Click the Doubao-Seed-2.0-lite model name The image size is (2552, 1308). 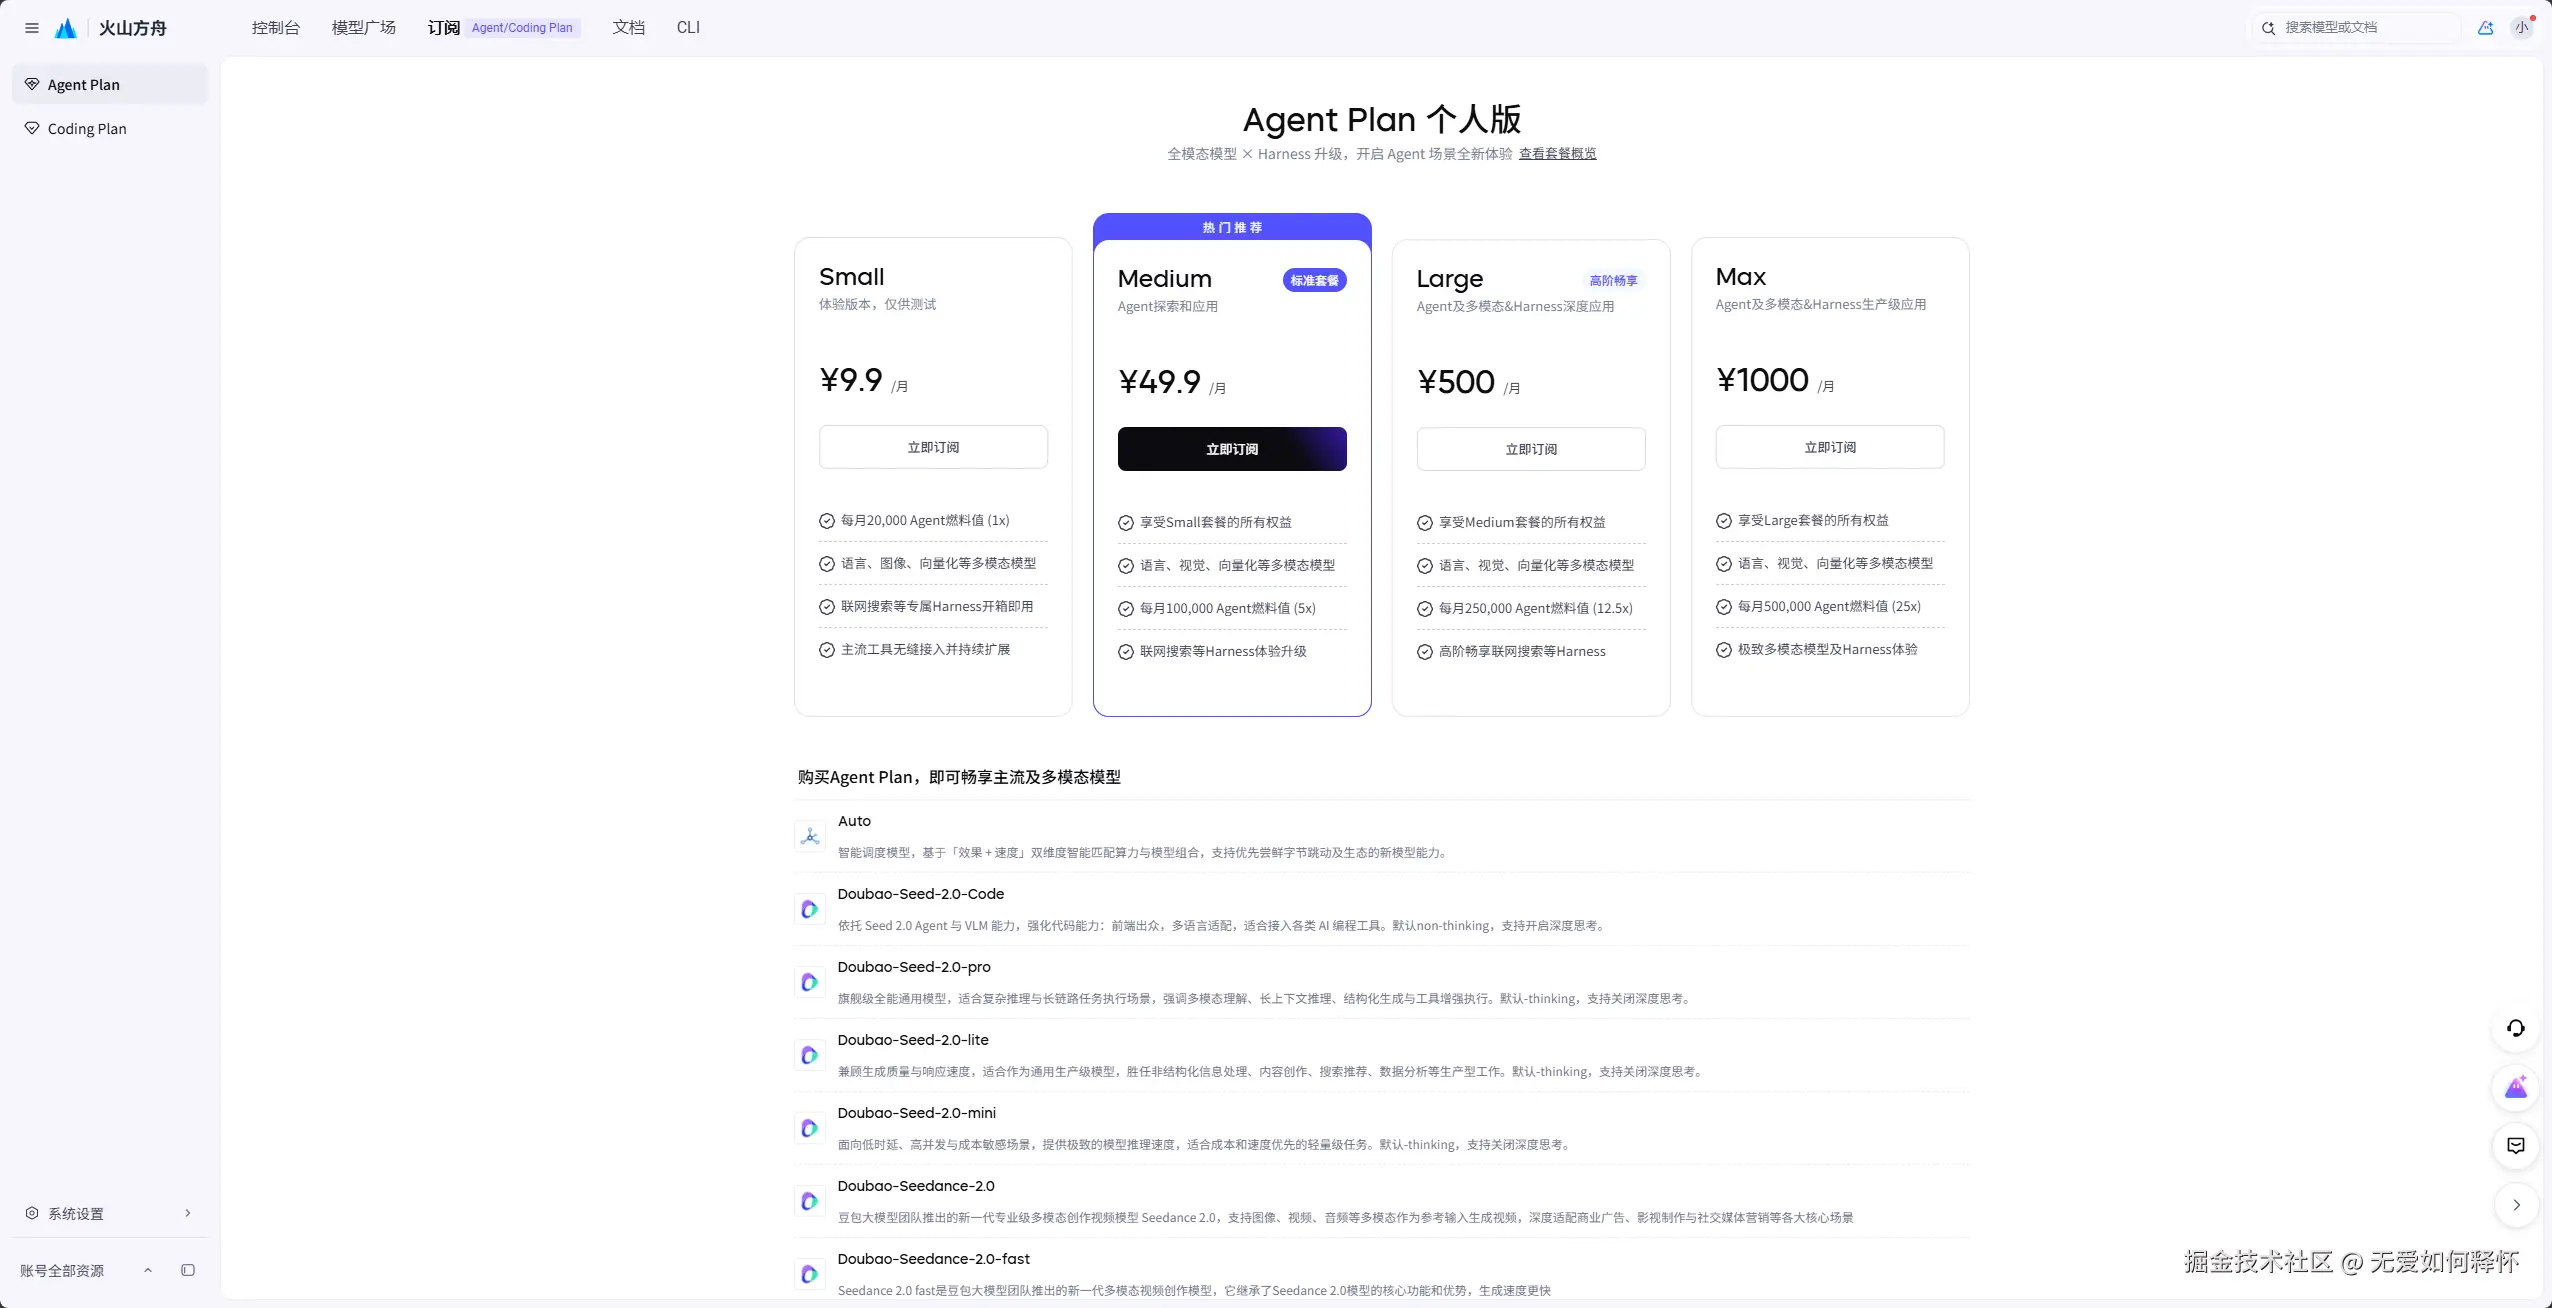point(913,1040)
